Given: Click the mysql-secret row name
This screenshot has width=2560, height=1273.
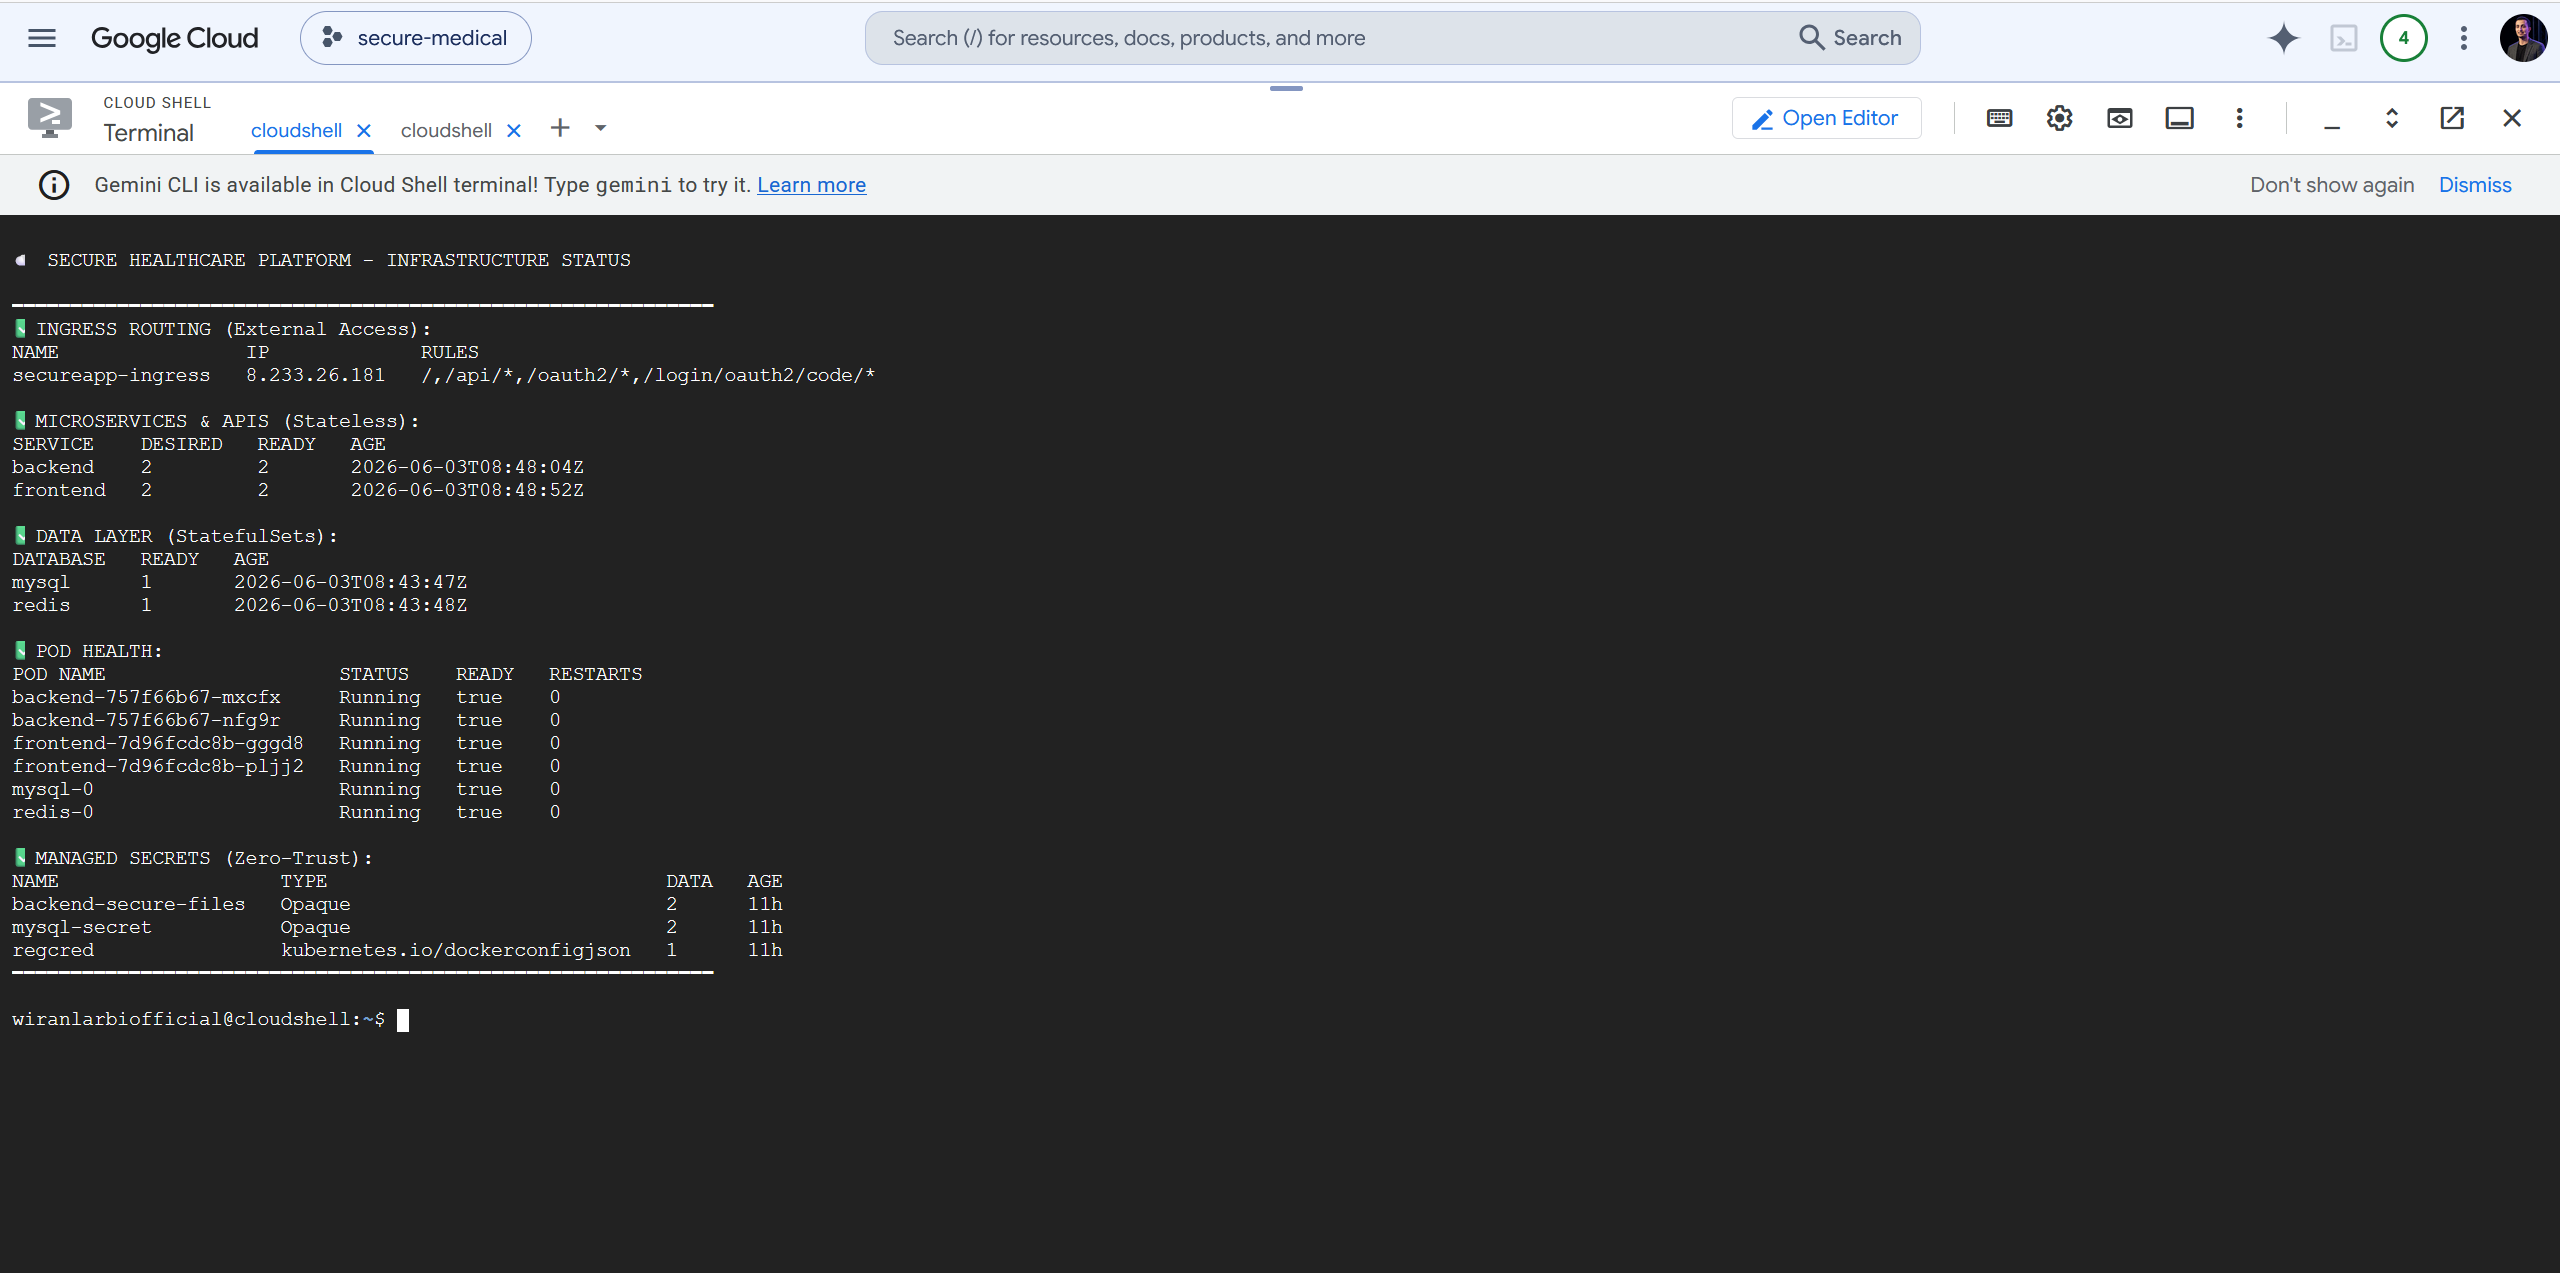Looking at the screenshot, I should tap(82, 927).
